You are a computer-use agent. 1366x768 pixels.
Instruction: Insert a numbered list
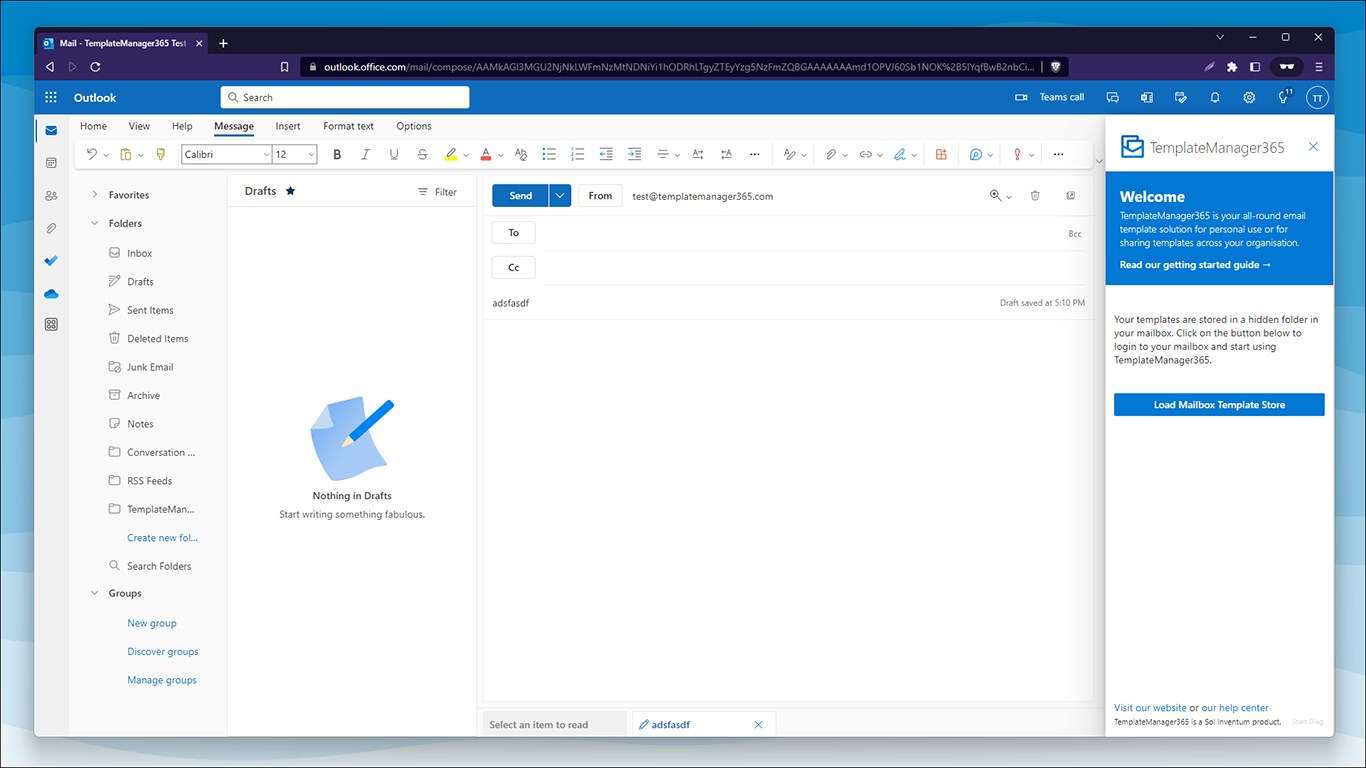pyautogui.click(x=577, y=154)
